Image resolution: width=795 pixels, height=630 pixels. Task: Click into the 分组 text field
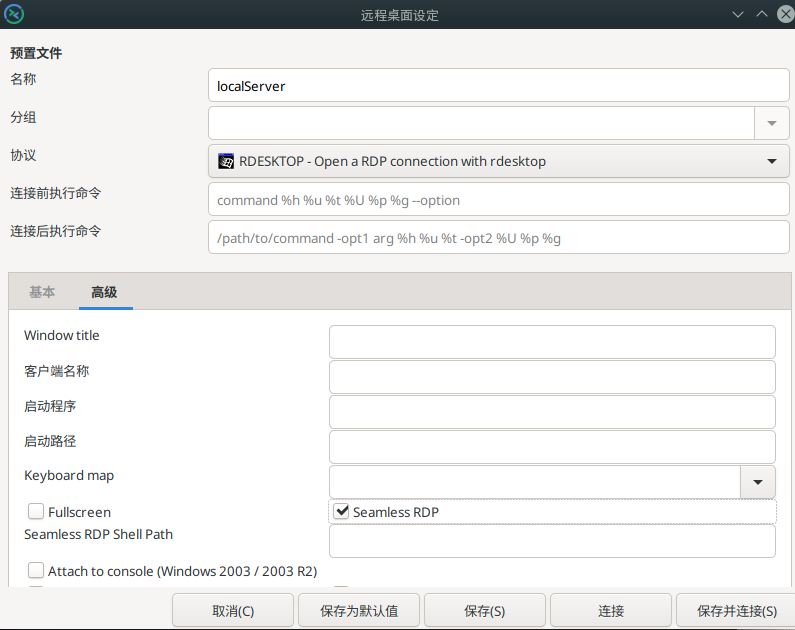(481, 123)
